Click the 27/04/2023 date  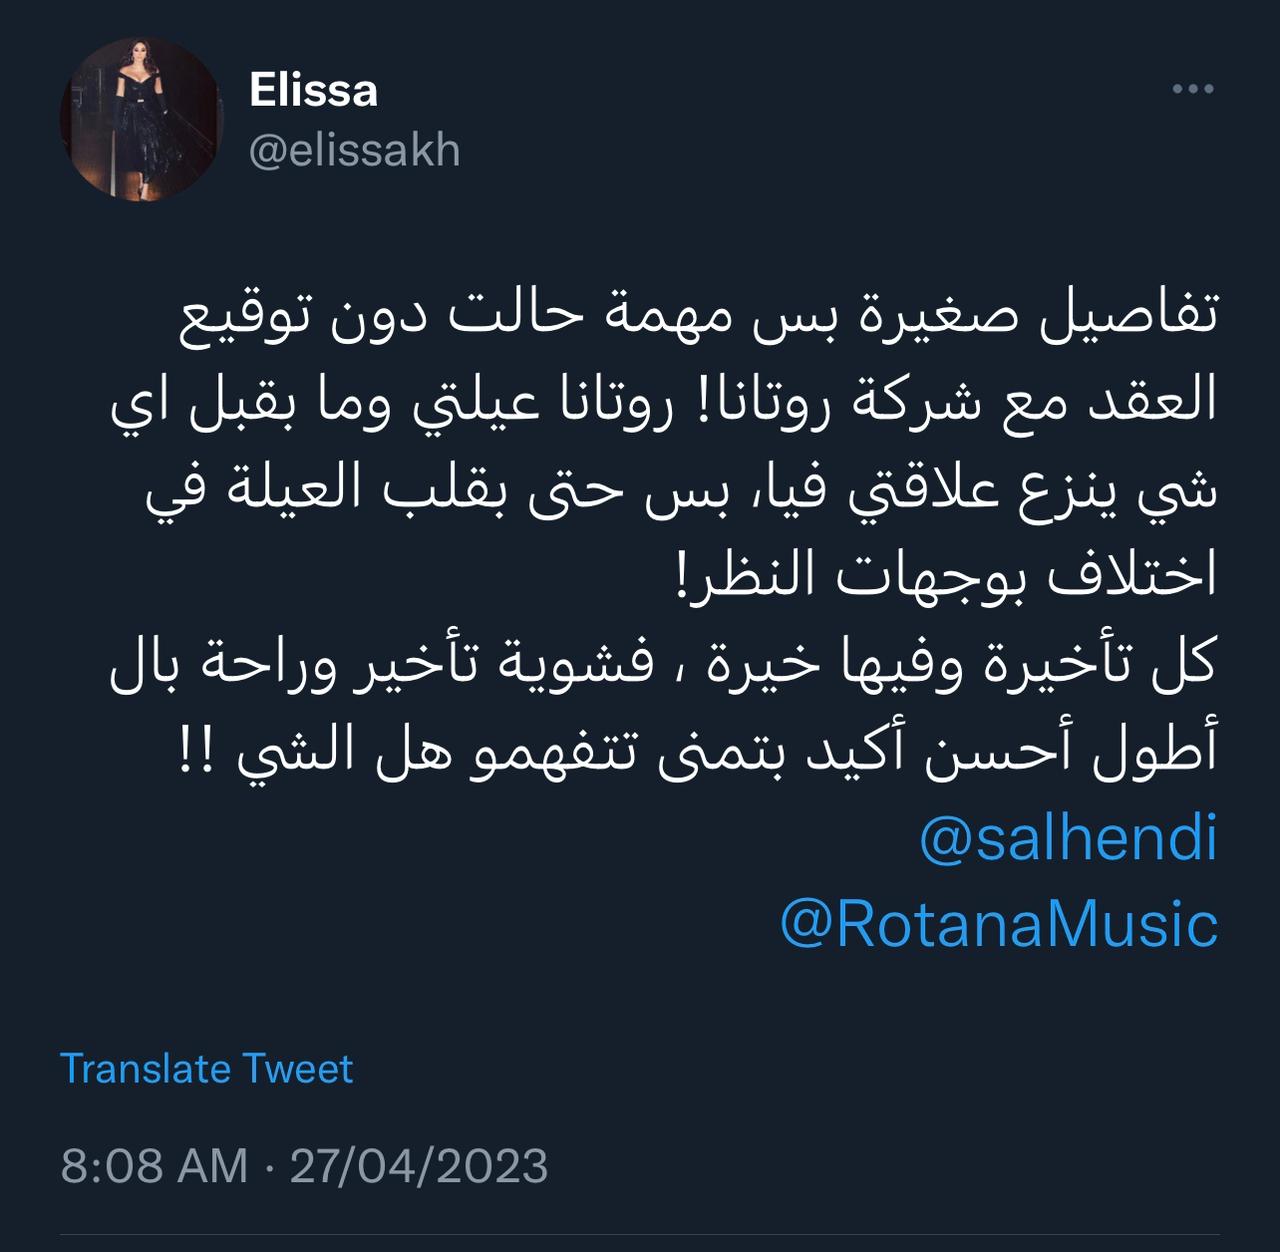pos(419,1166)
